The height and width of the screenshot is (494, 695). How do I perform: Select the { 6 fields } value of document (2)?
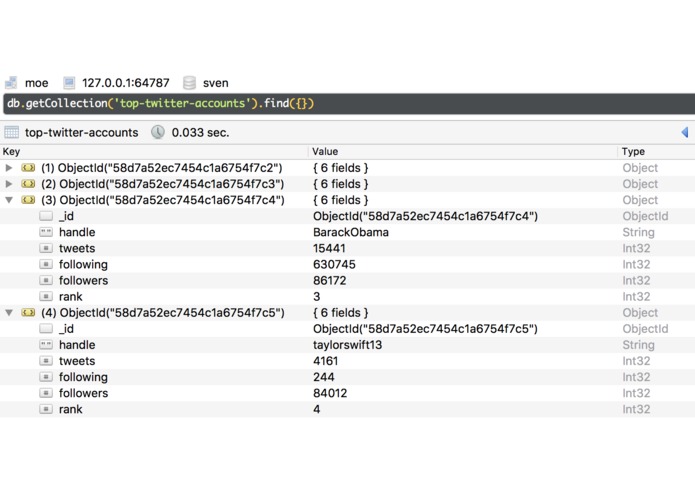[x=340, y=184]
